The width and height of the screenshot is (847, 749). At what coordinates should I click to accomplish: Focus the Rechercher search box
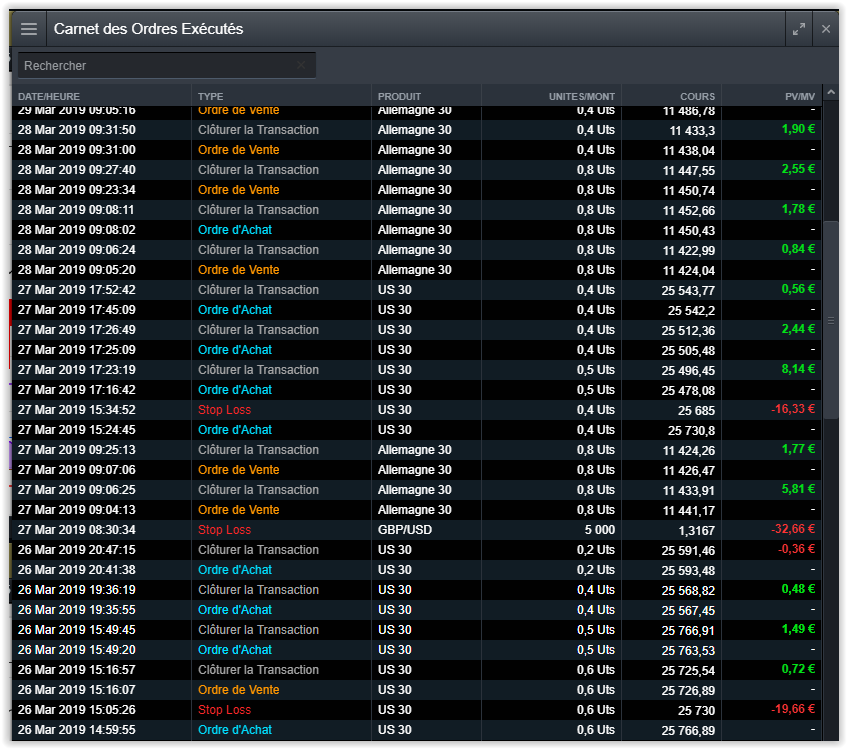point(155,66)
